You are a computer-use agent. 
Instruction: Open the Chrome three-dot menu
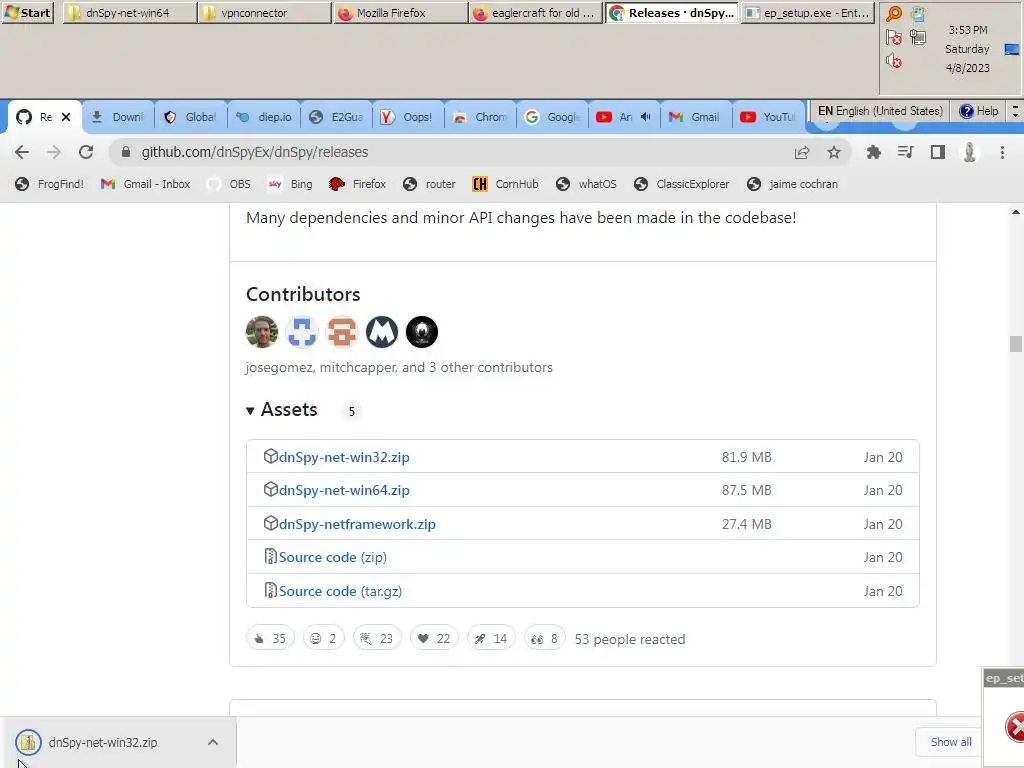[1002, 152]
